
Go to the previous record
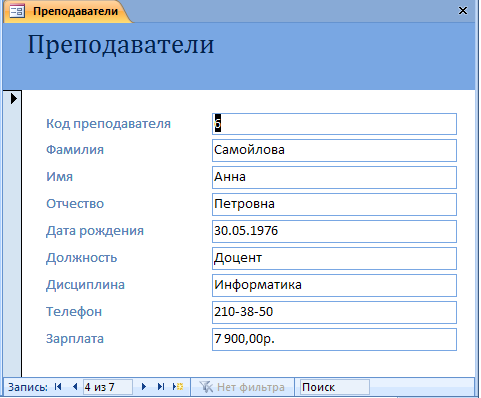click(x=75, y=387)
